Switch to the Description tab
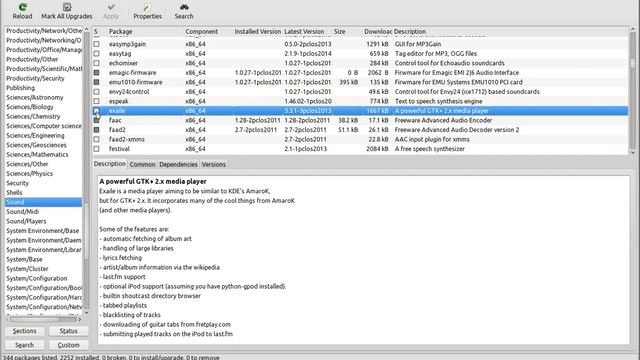This screenshot has width=640, height=360. pos(109,164)
